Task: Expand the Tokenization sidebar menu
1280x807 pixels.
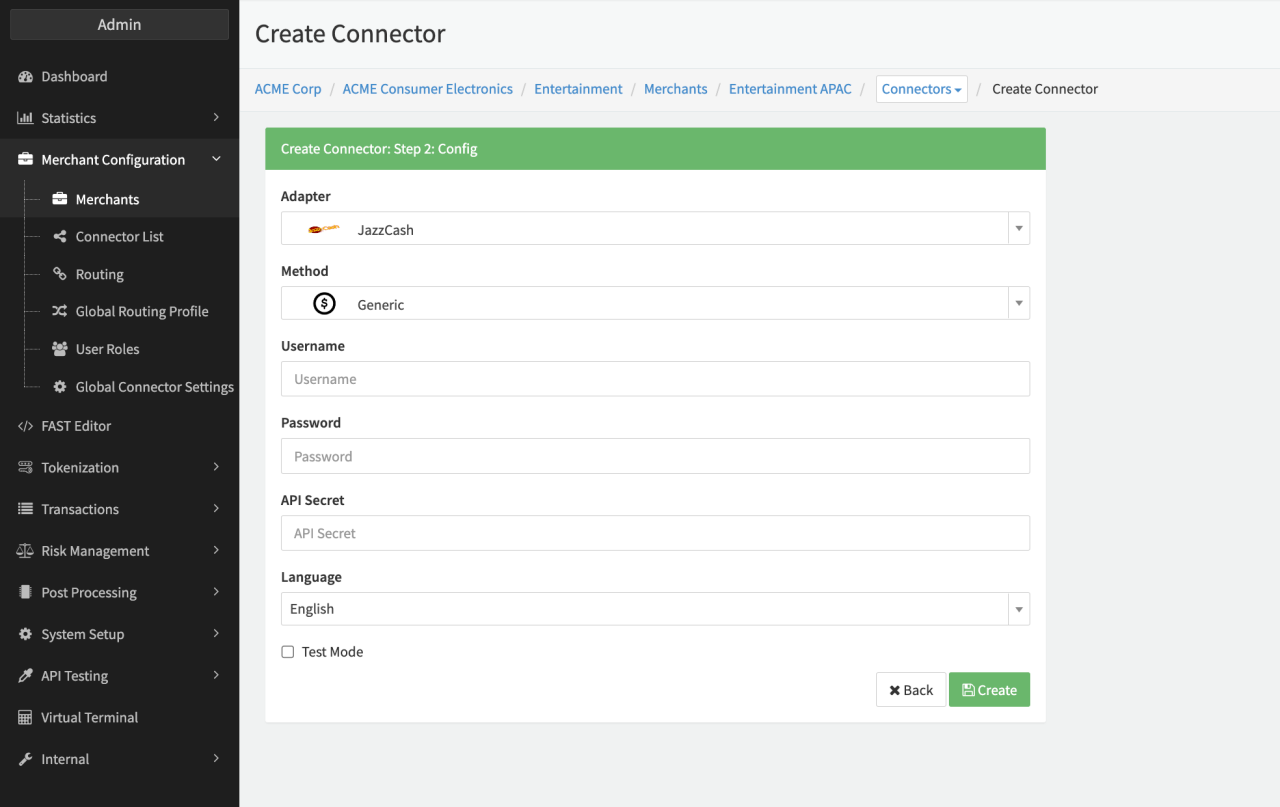Action: (119, 468)
